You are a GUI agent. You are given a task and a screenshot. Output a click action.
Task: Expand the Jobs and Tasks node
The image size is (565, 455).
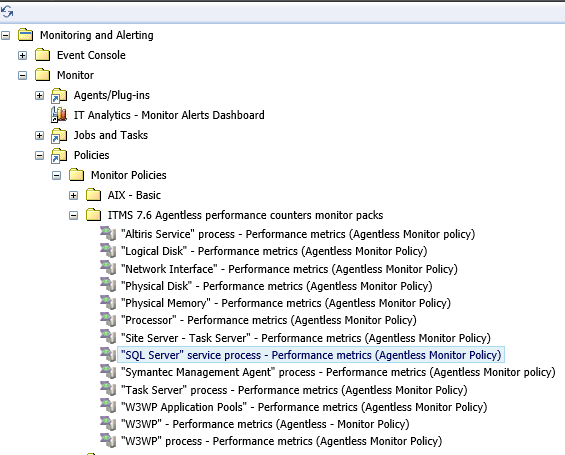pyautogui.click(x=40, y=135)
